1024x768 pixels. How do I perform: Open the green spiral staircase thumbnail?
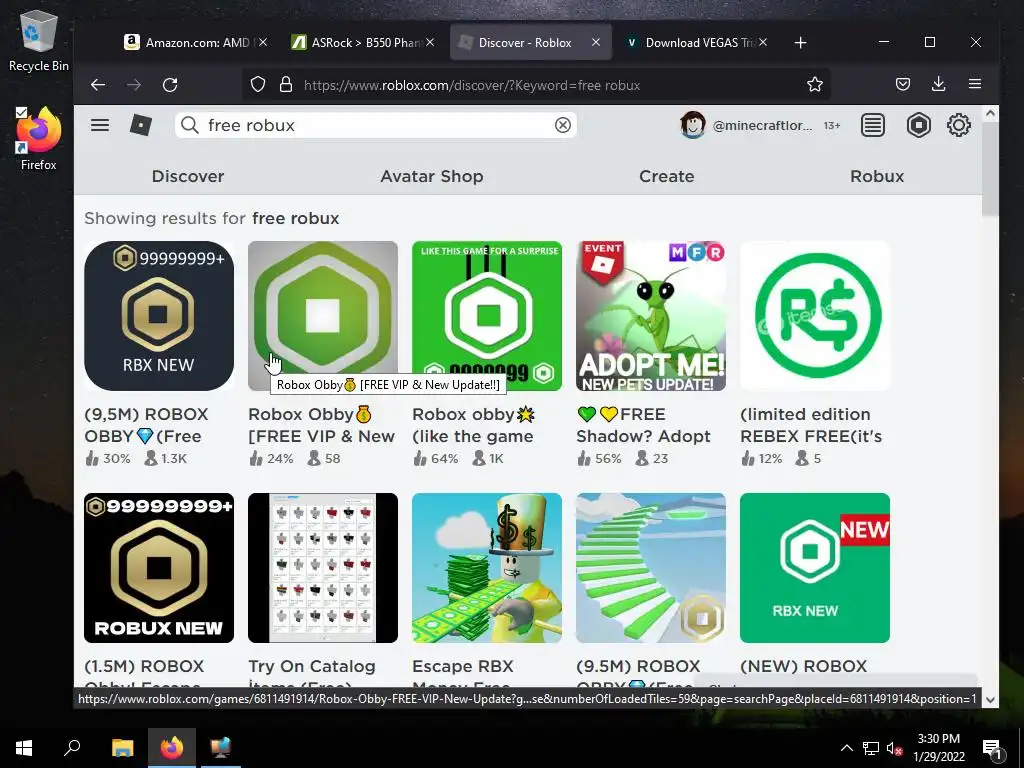[x=650, y=568]
